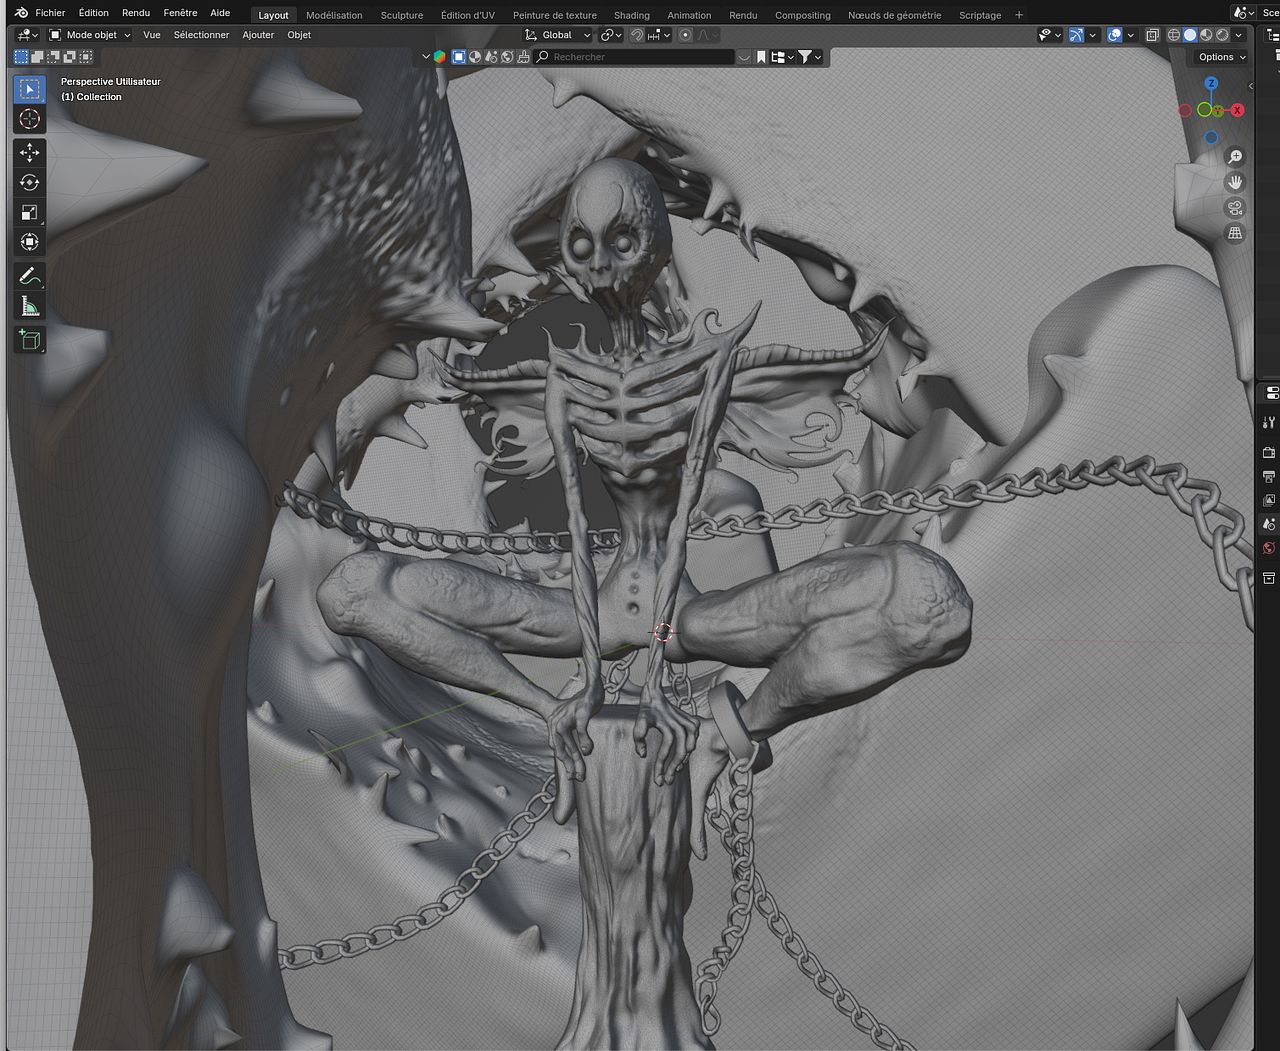
Task: Toggle X-ray display mode
Action: click(x=1152, y=35)
